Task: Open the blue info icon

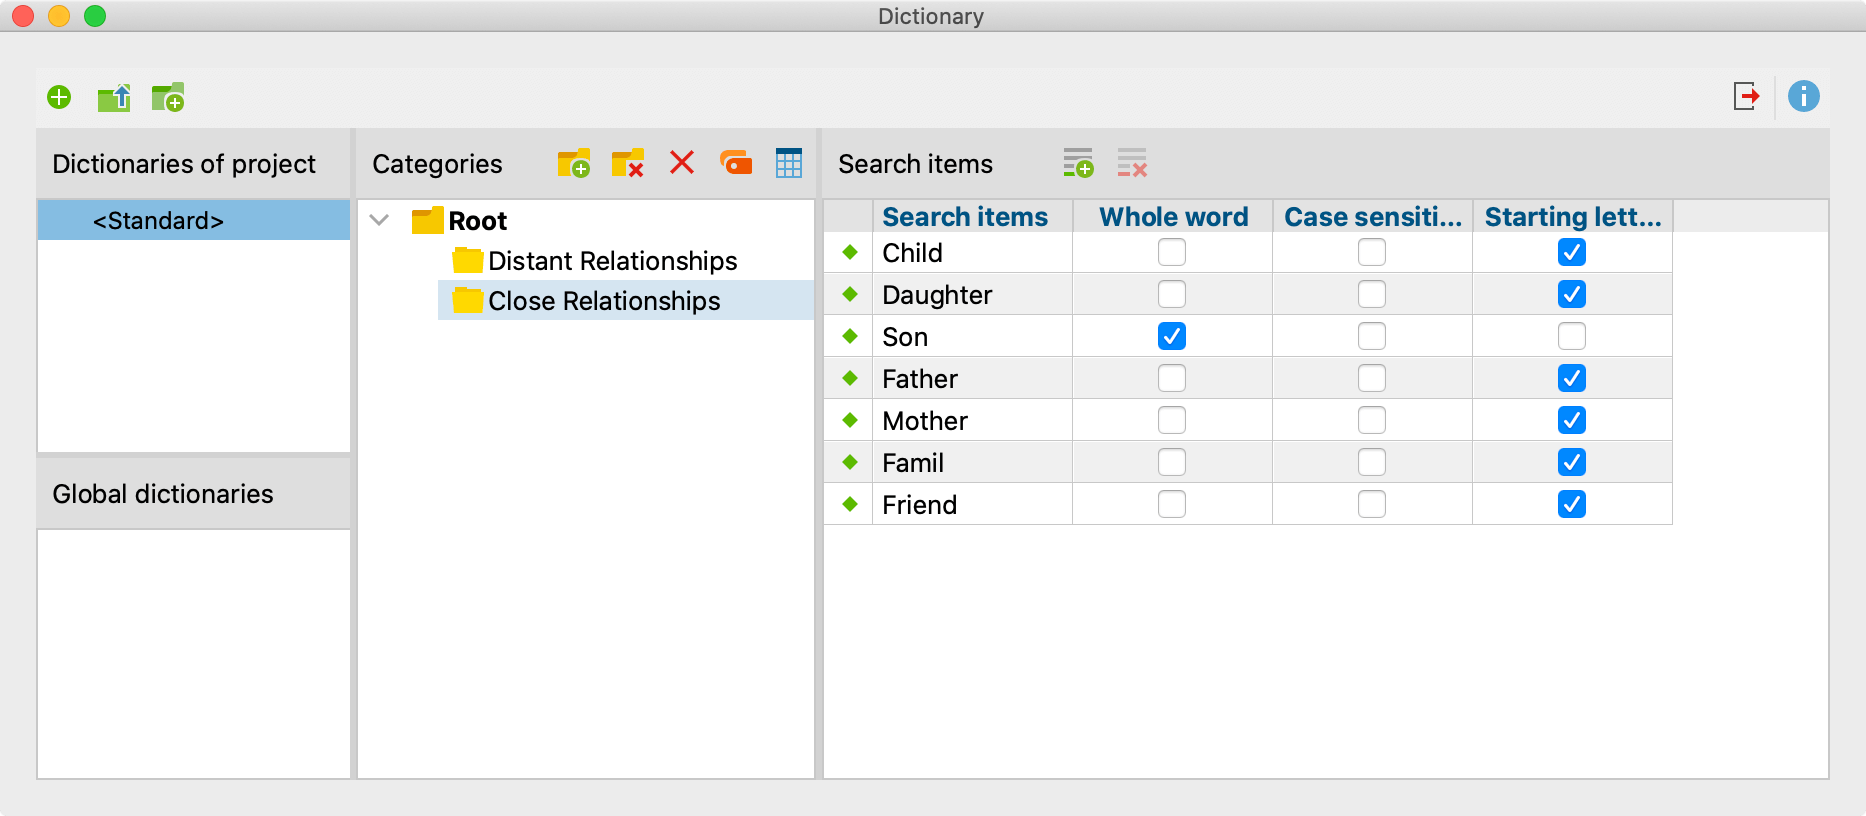Action: 1803,96
